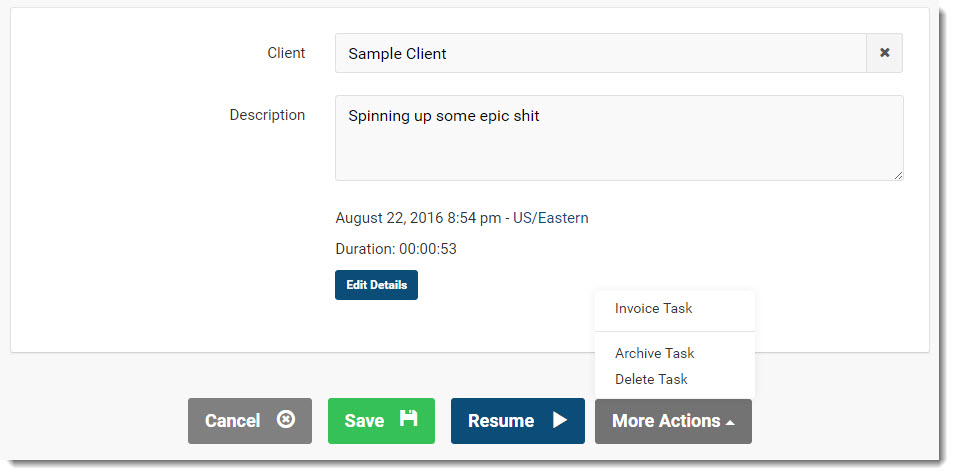Click the Description field label
Image resolution: width=954 pixels, height=475 pixels.
click(x=267, y=115)
